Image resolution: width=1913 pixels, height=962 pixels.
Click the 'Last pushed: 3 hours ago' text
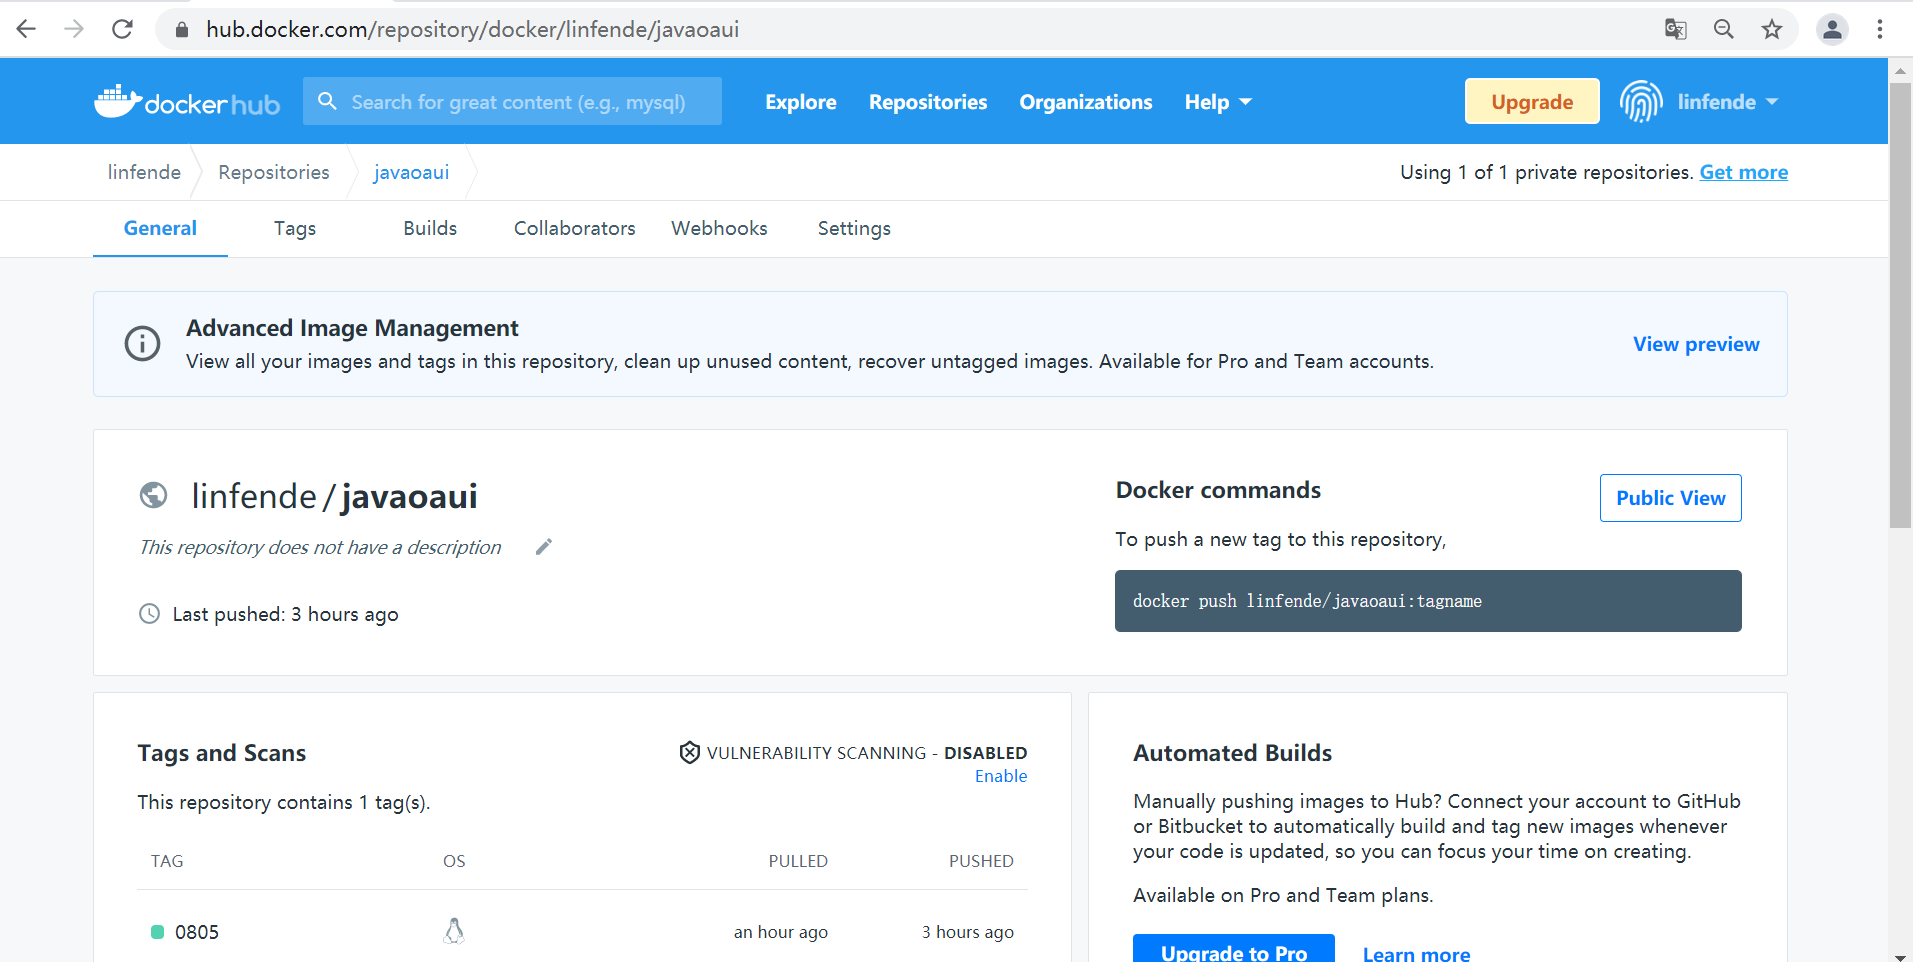[x=286, y=614]
